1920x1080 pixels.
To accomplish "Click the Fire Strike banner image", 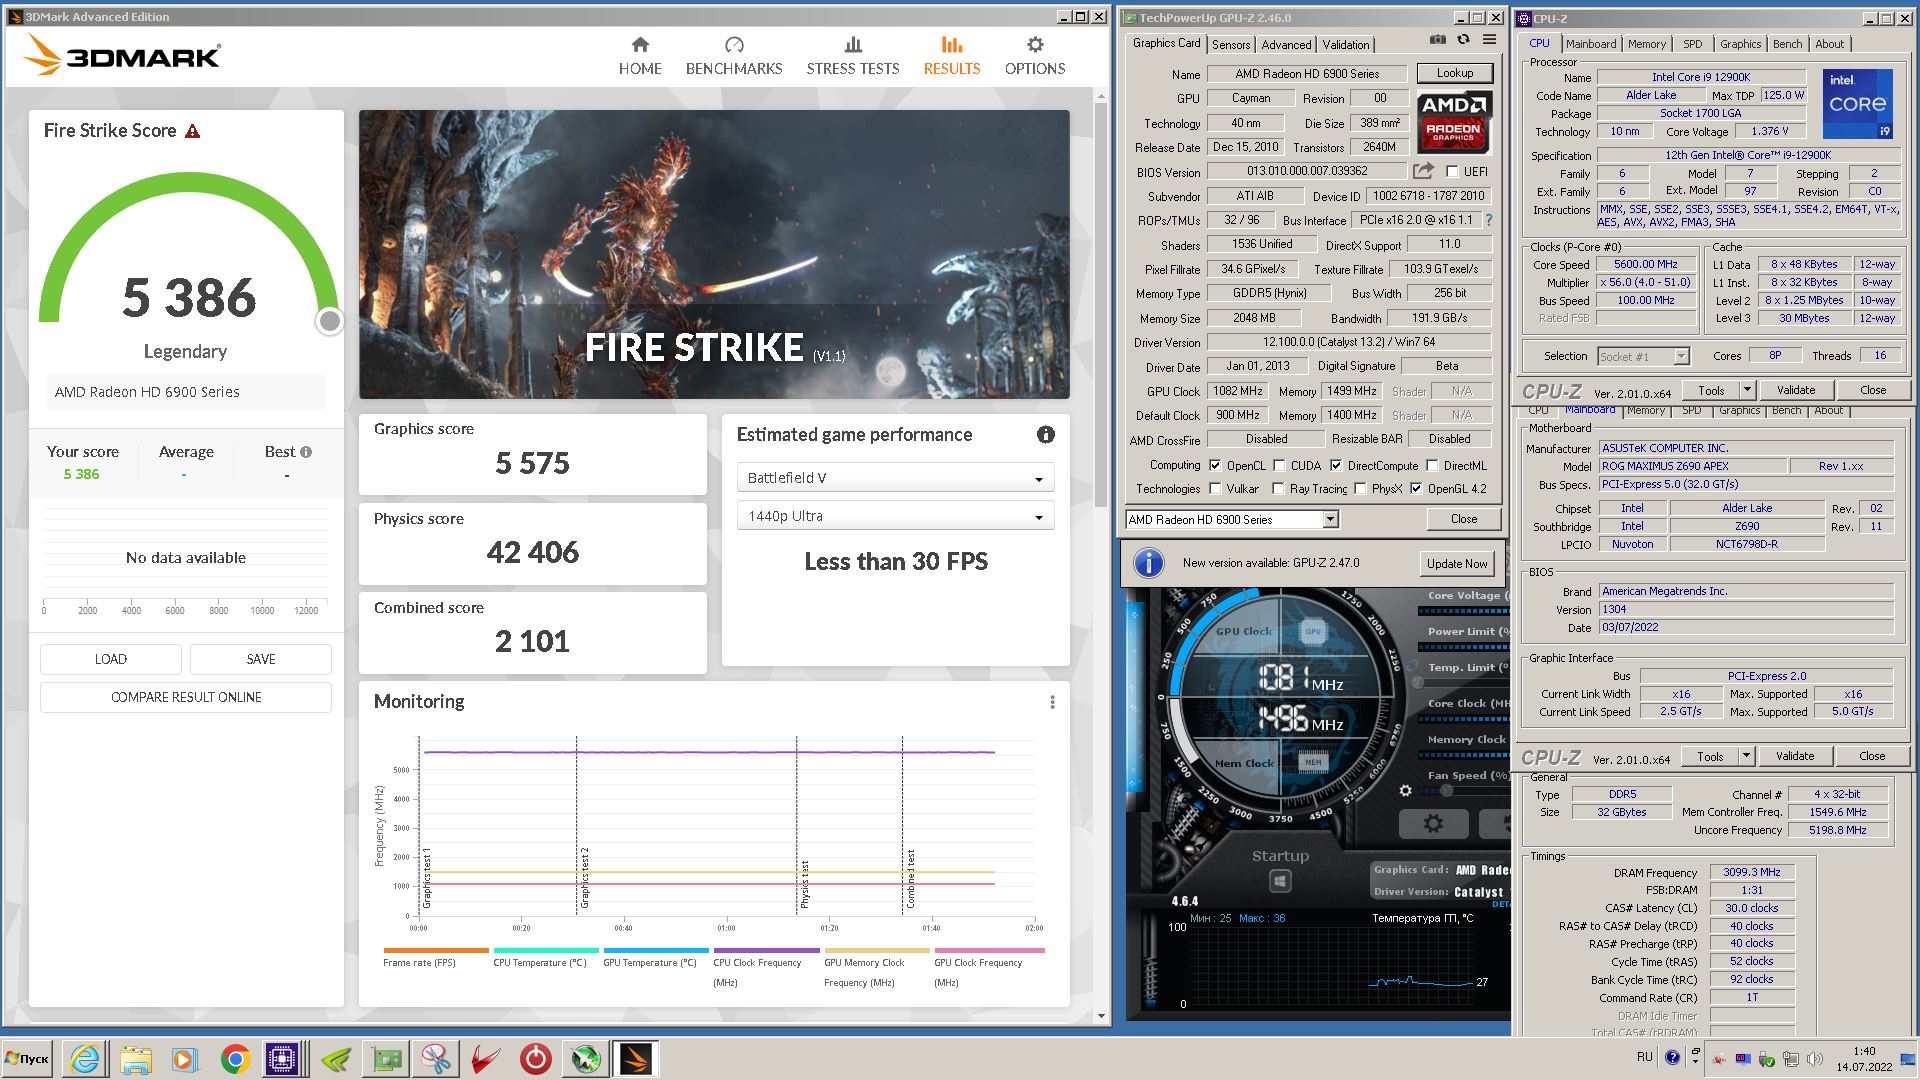I will (714, 254).
